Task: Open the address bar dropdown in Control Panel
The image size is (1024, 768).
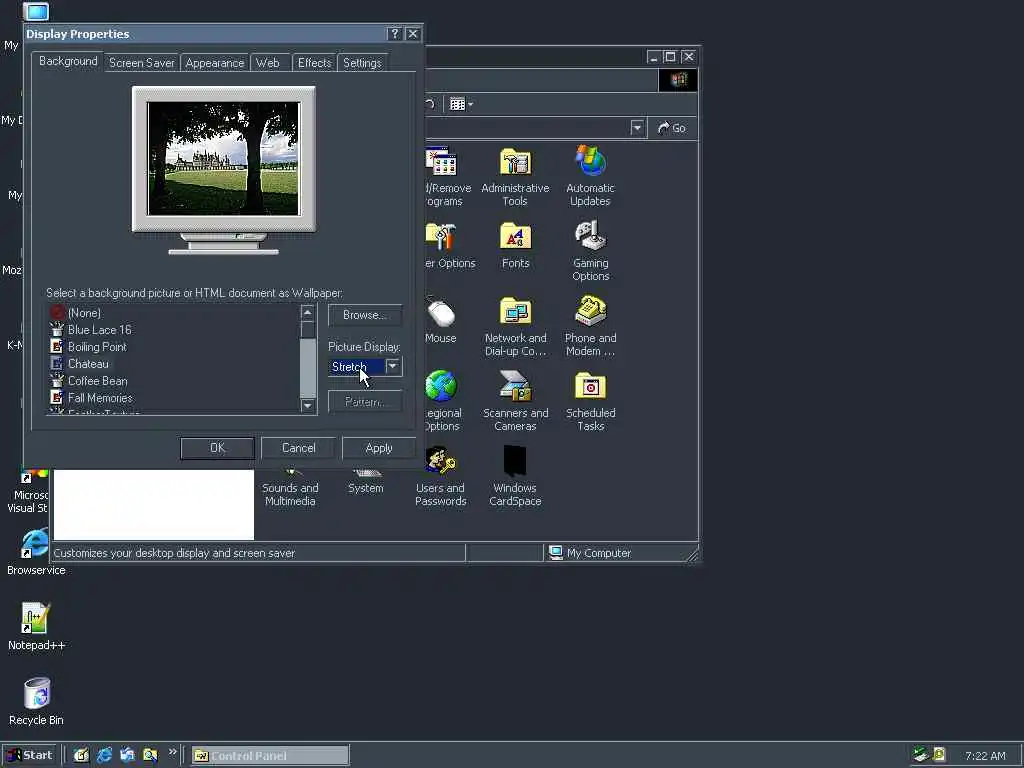Action: tap(637, 128)
